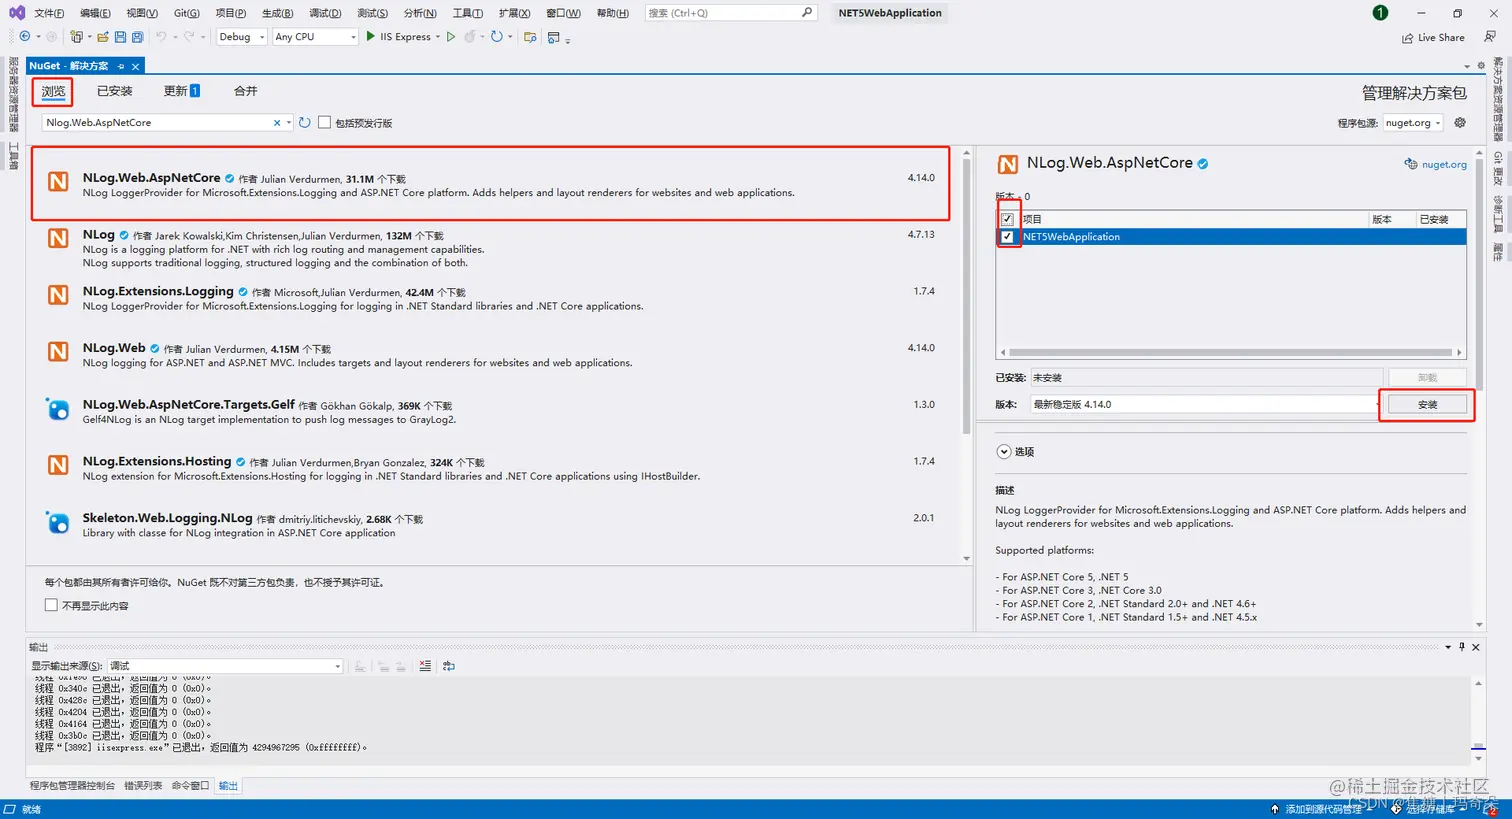The height and width of the screenshot is (819, 1512).
Task: Open the document tab list dropdown arrow
Action: pos(1467,66)
